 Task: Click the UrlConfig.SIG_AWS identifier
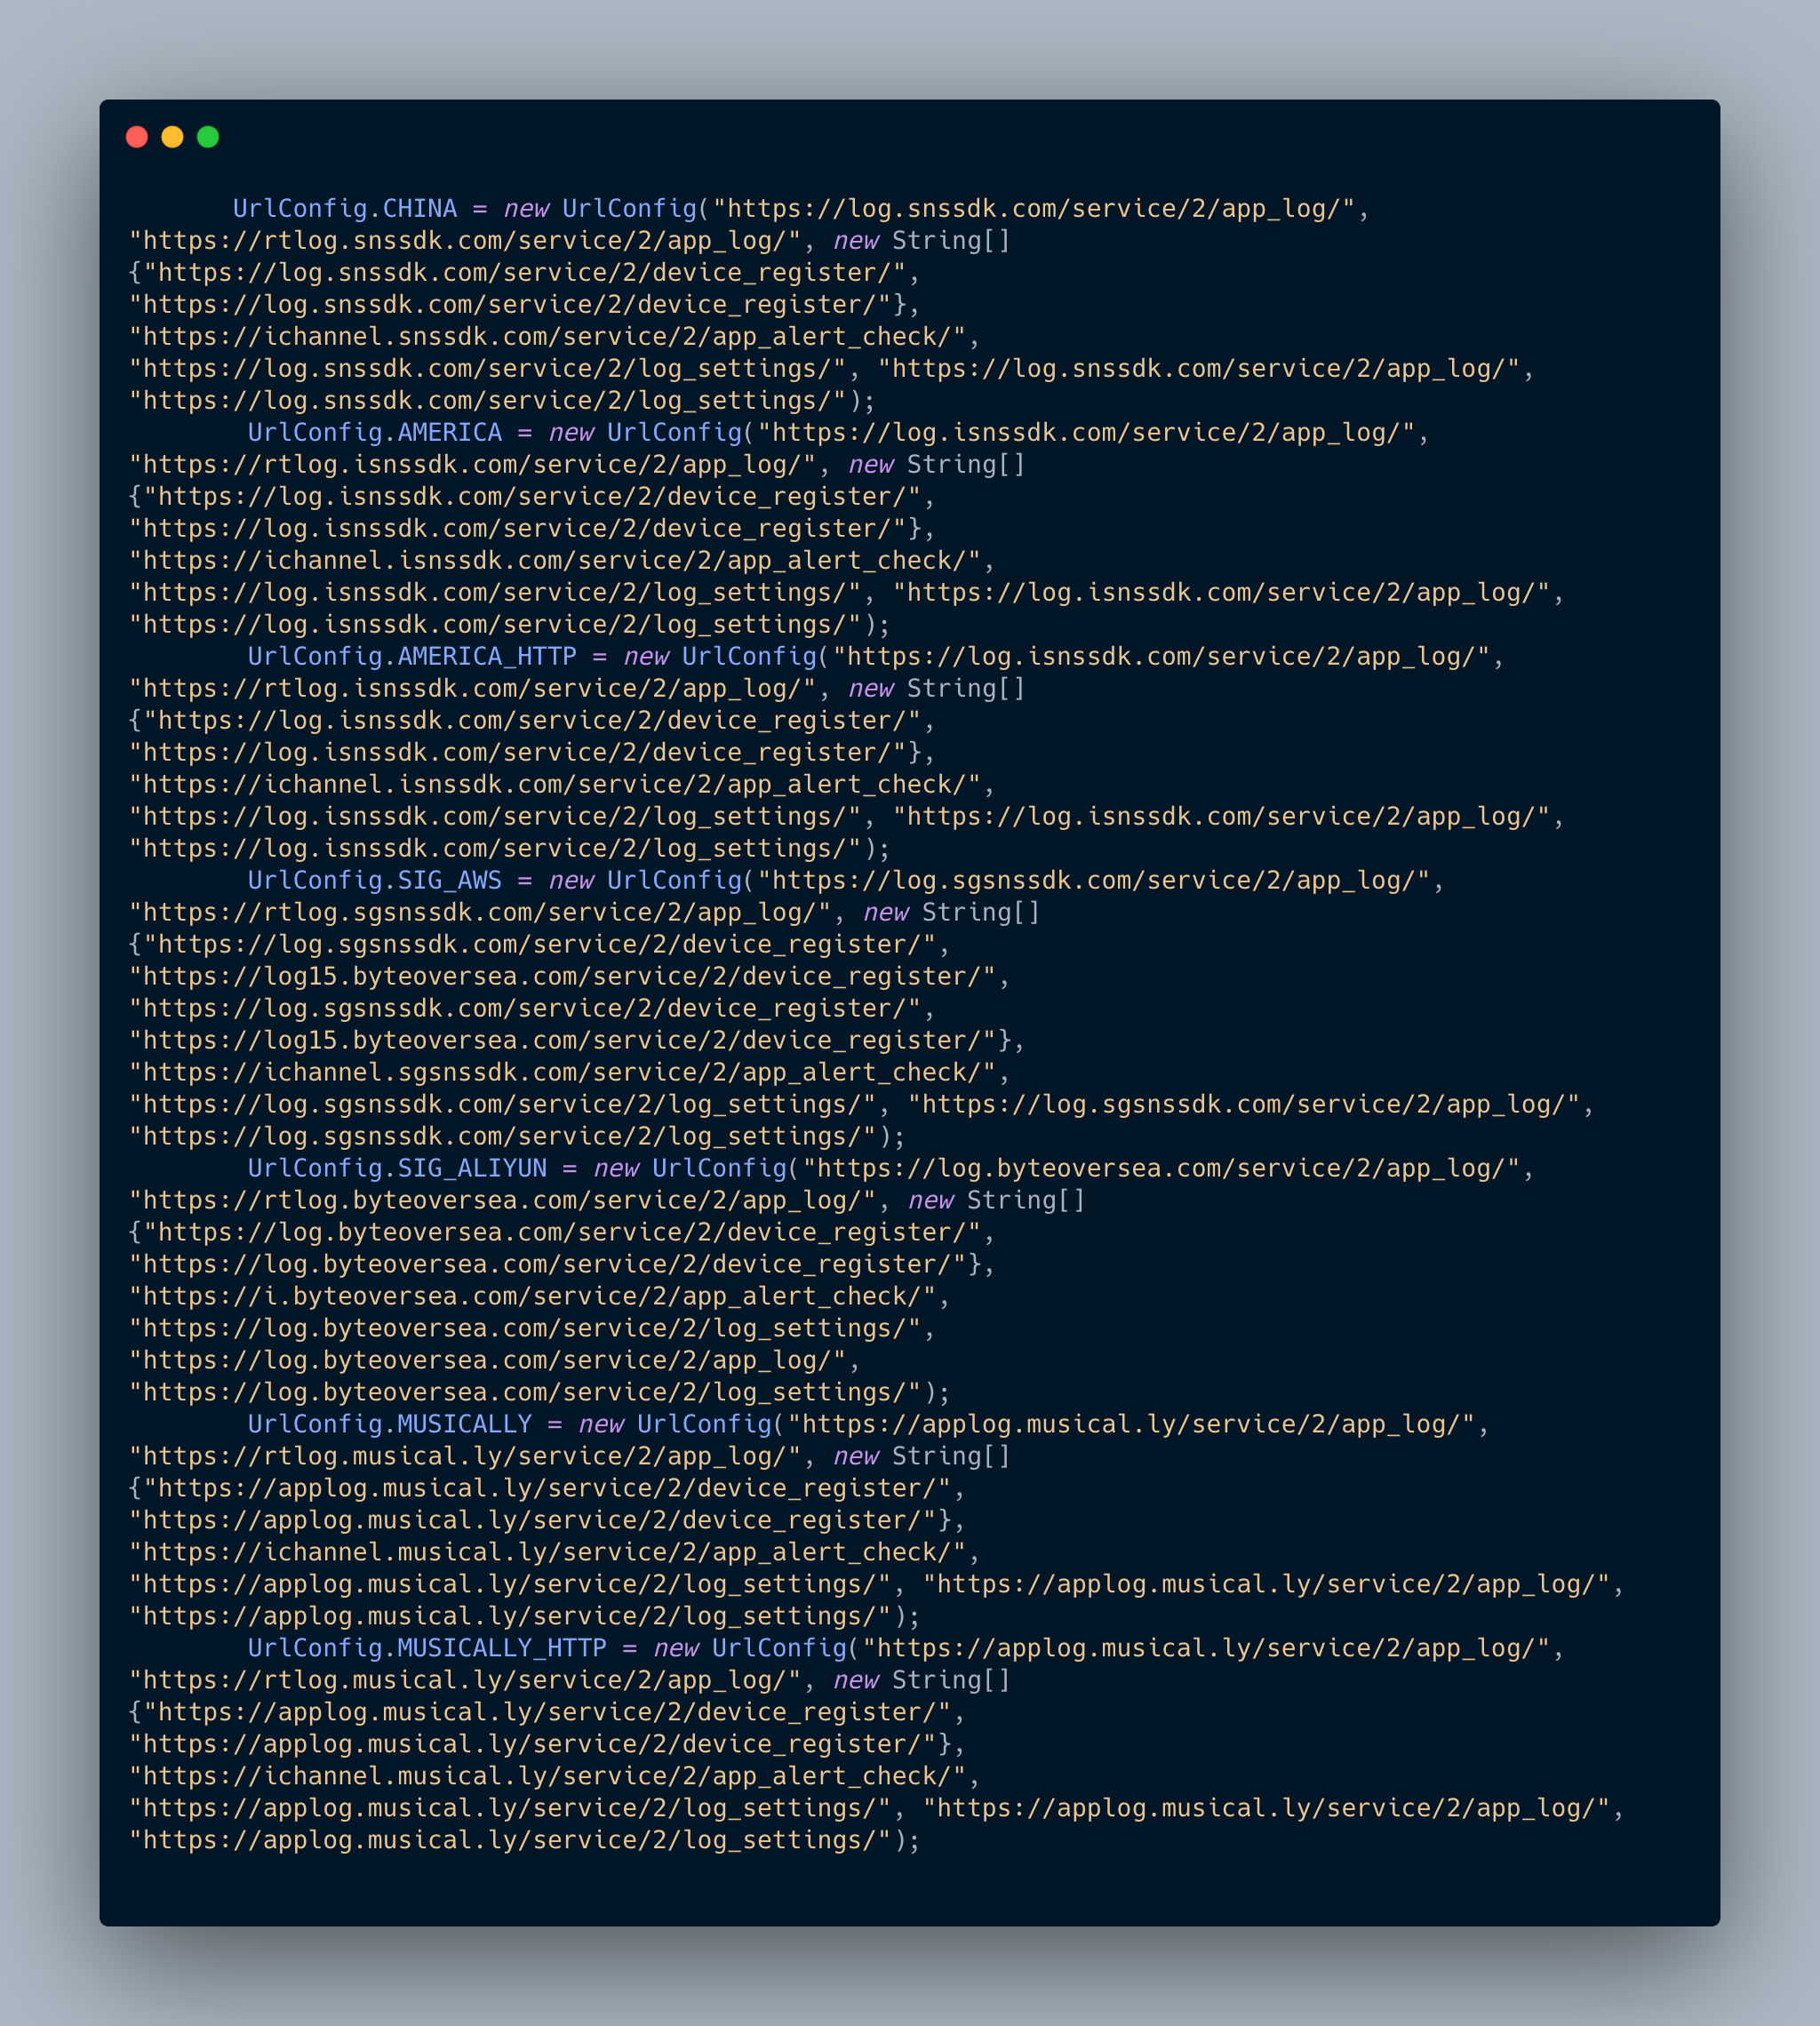coord(374,881)
